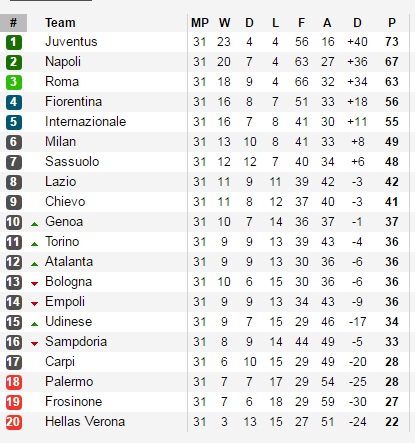Click Milan rank 6 grey badge
This screenshot has width=415, height=443.
pyautogui.click(x=14, y=142)
